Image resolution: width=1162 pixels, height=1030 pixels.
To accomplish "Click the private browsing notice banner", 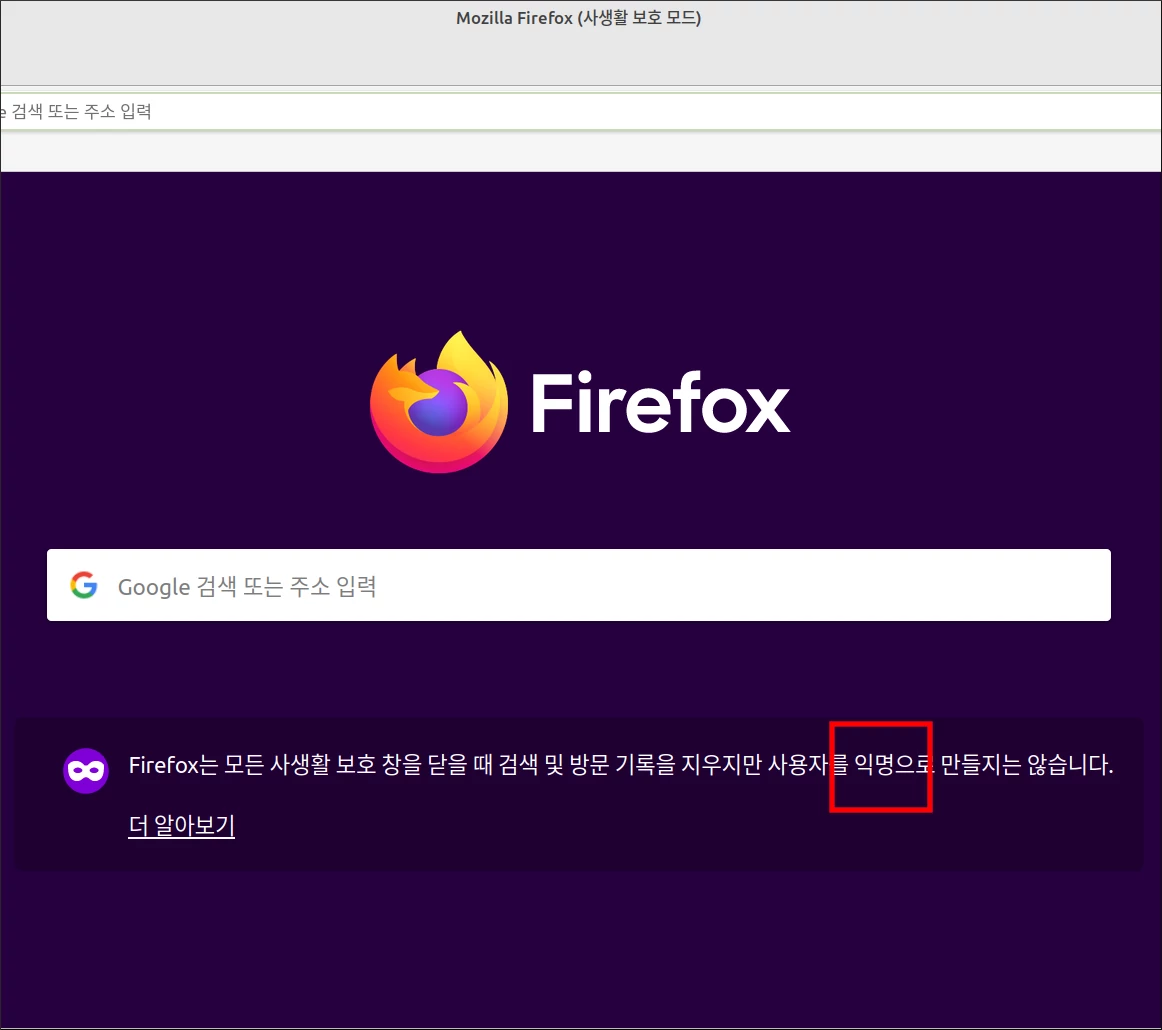I will (x=578, y=793).
